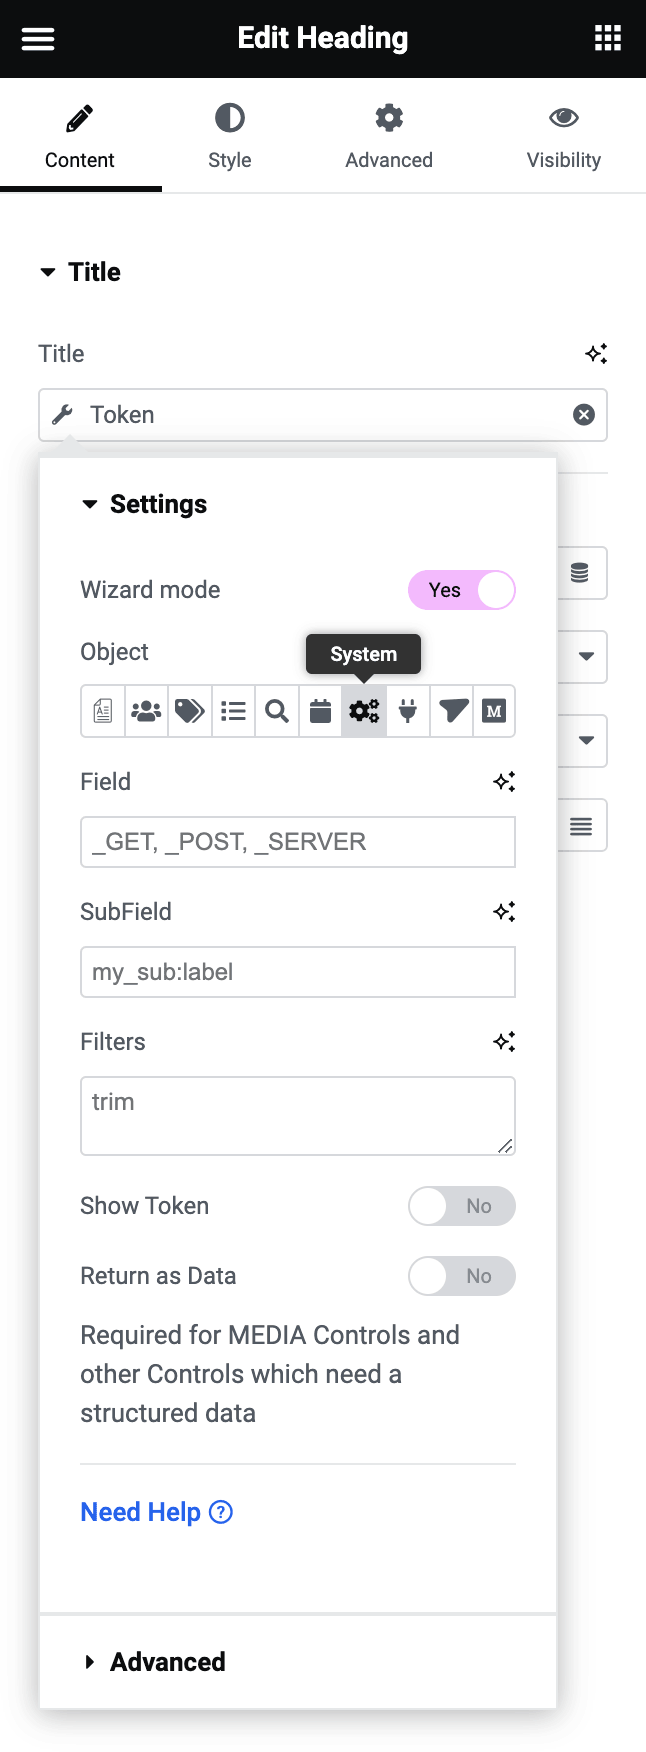Viewport: 646px width, 1752px height.
Task: Select the funnel filter object icon
Action: pyautogui.click(x=452, y=711)
